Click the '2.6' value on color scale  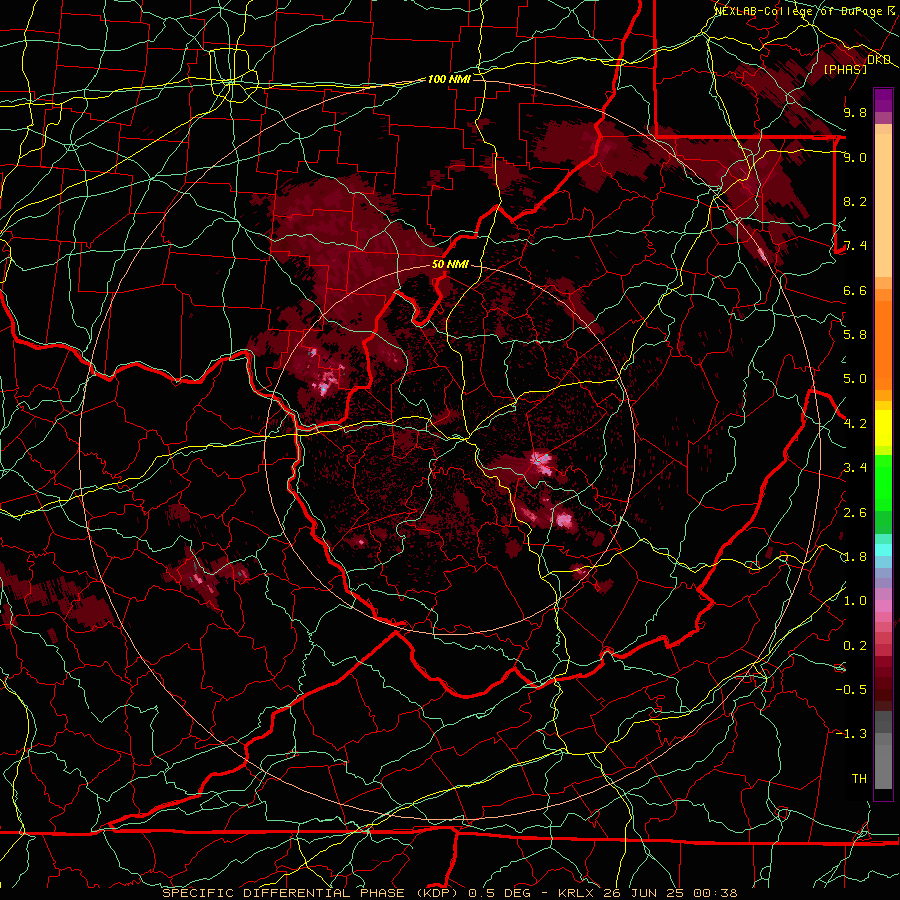coord(855,512)
